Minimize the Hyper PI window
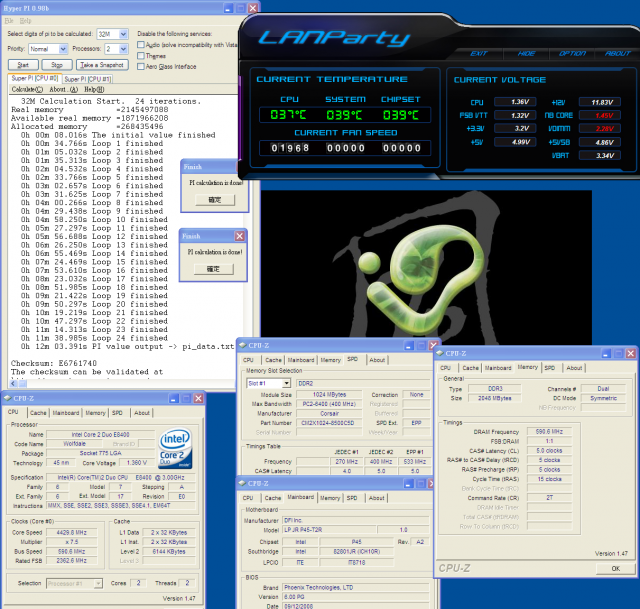The height and width of the screenshot is (609, 640). [x=228, y=8]
